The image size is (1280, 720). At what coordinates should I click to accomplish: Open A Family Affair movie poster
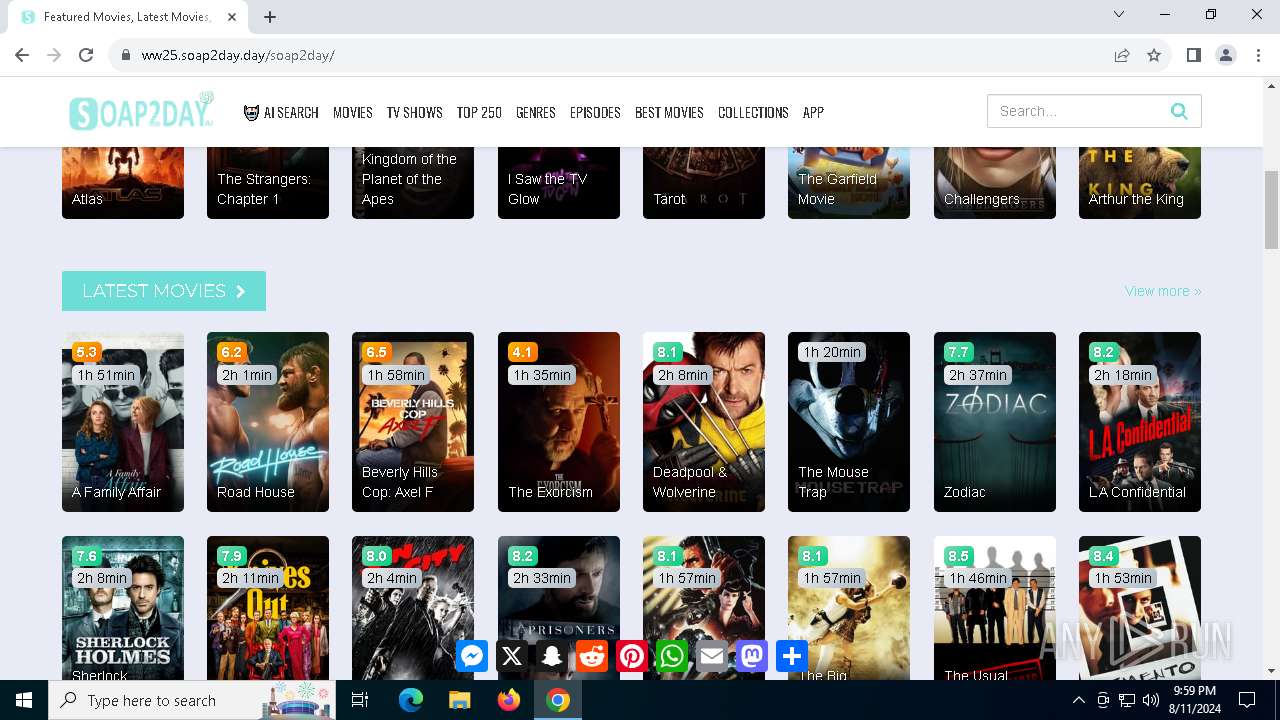[123, 422]
